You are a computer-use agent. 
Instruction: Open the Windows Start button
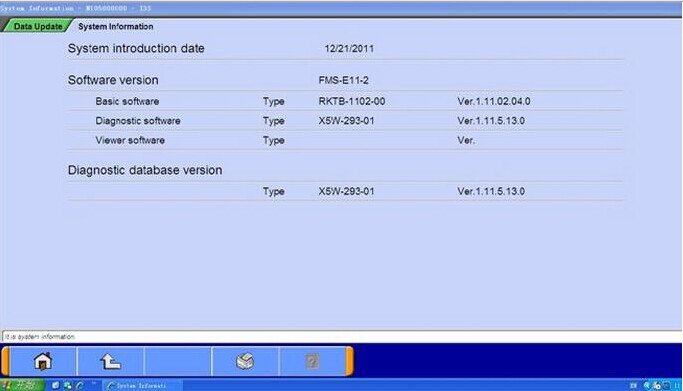[22, 385]
